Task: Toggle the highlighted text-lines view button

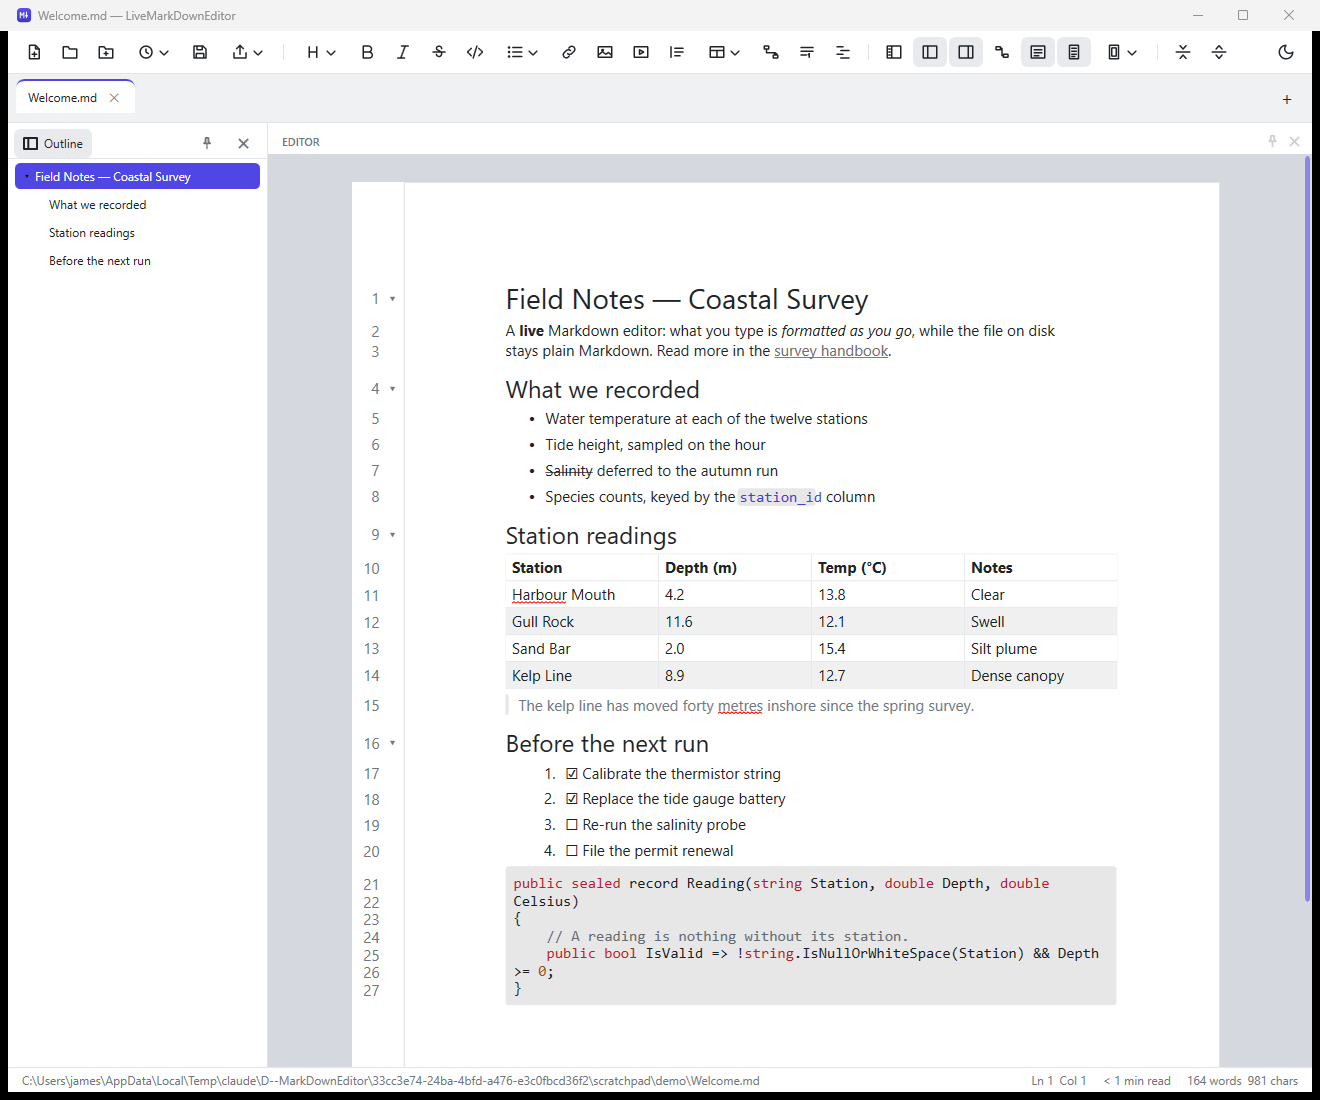Action: tap(1038, 52)
